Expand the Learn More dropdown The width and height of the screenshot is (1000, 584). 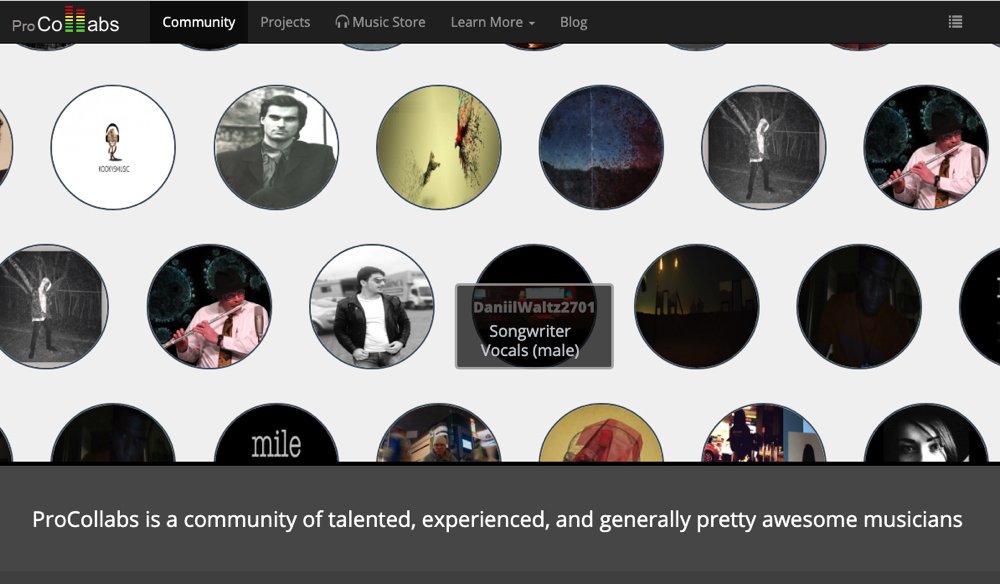[x=492, y=22]
